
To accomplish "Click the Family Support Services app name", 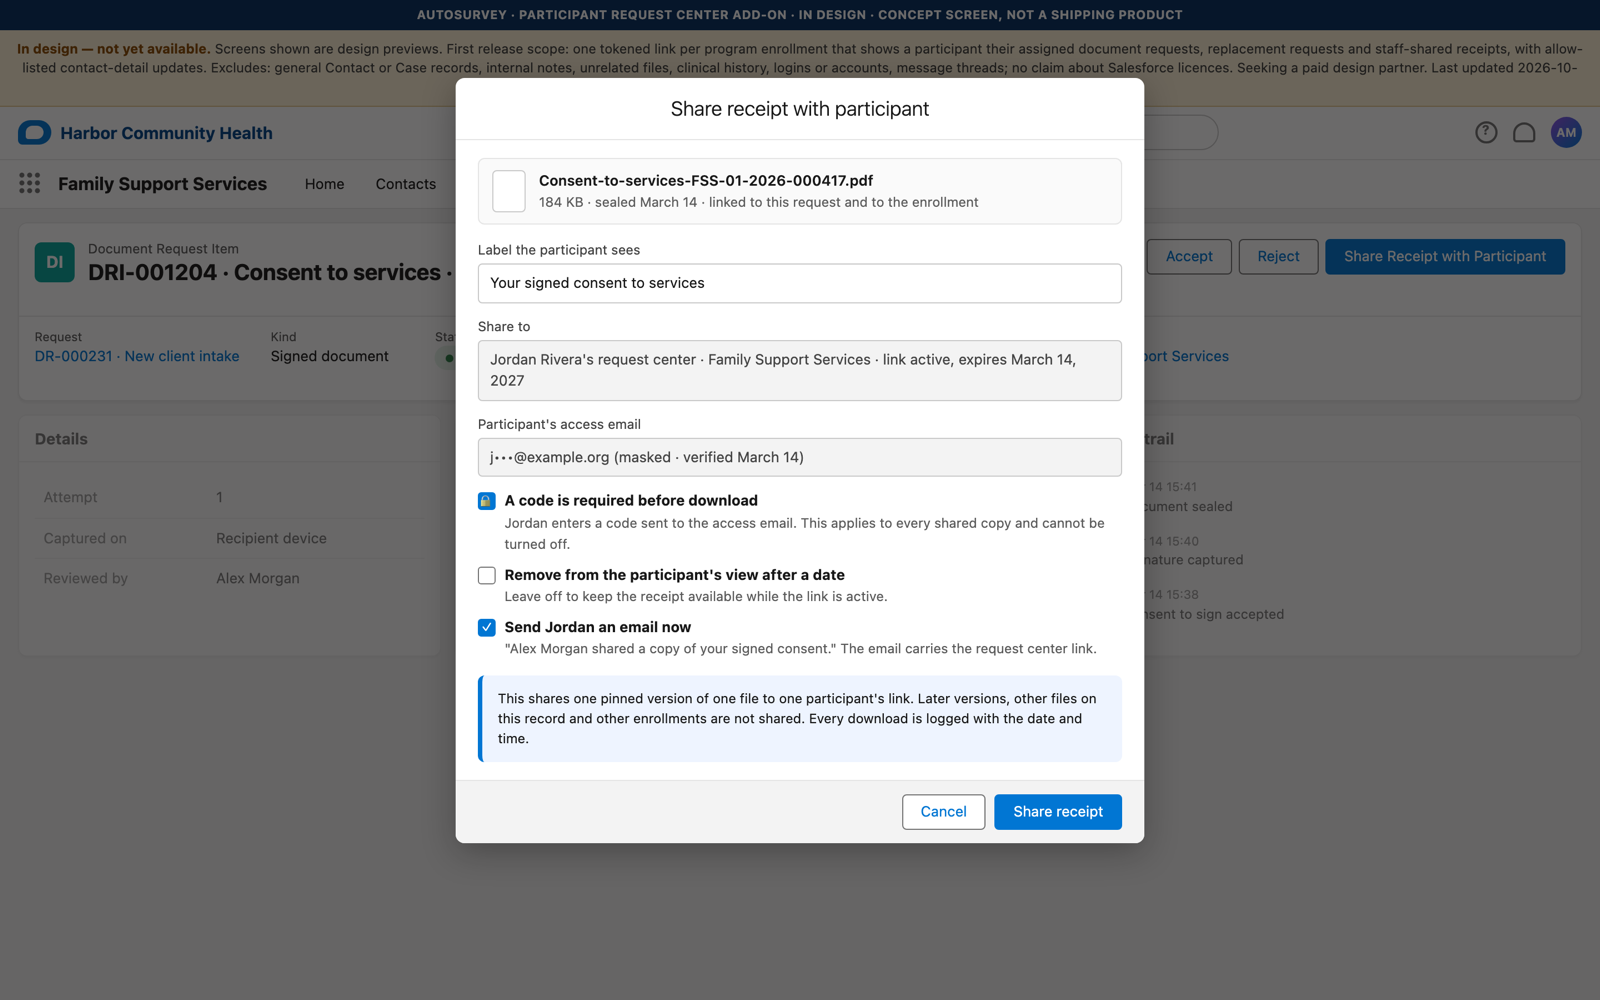I will click(x=162, y=184).
